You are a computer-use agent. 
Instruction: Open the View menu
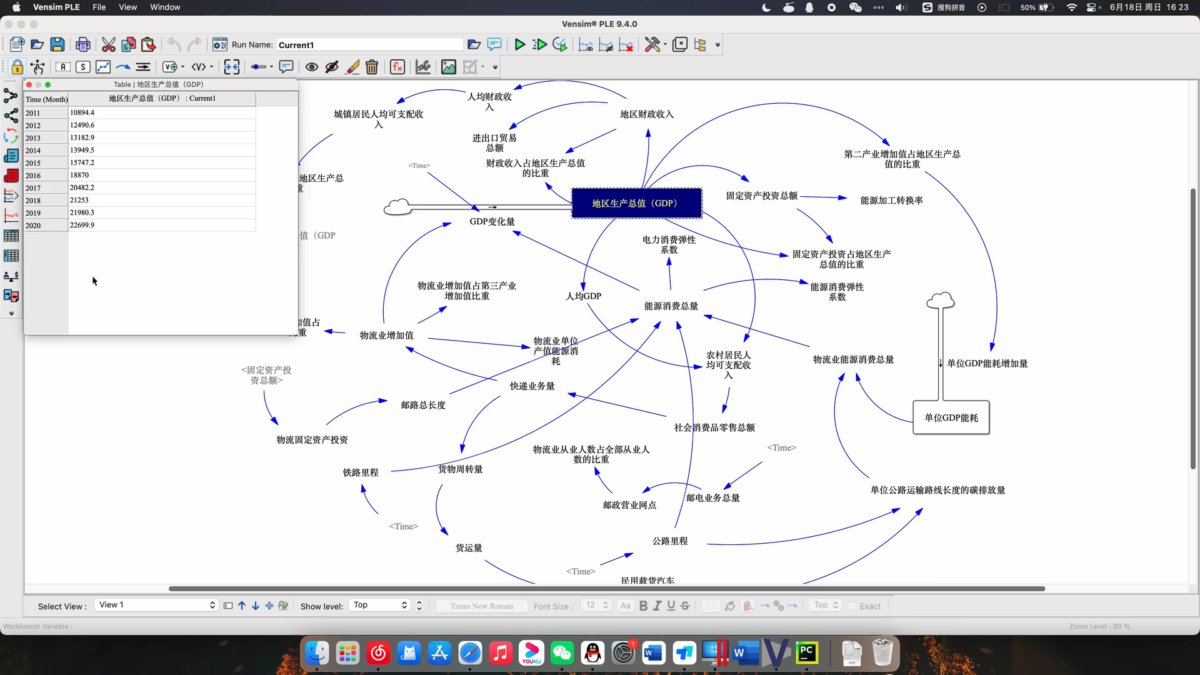128,7
